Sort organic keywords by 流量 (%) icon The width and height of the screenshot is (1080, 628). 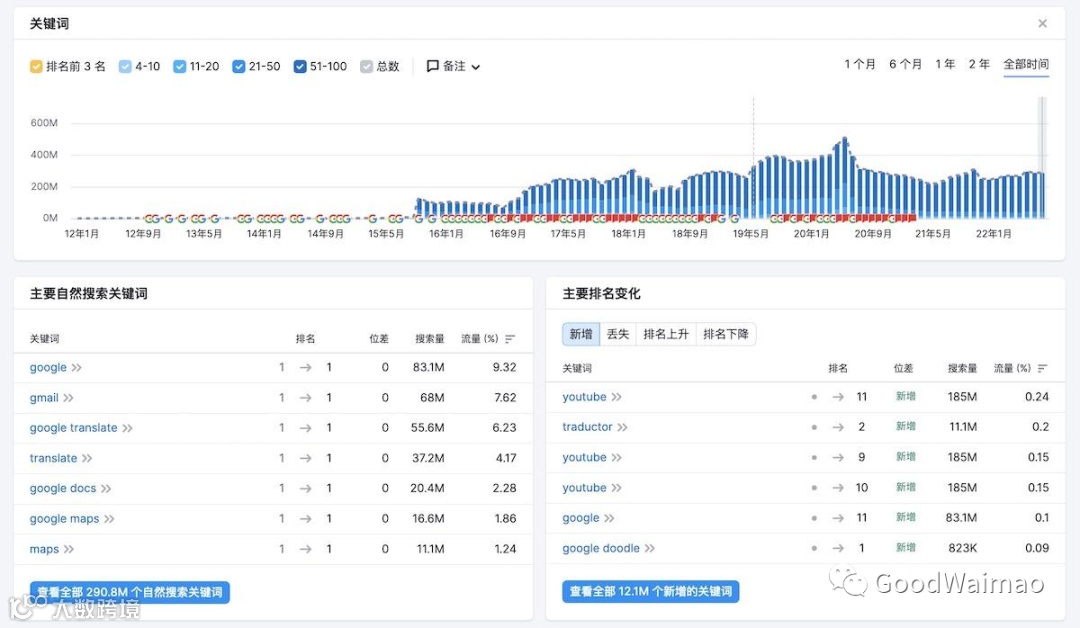click(x=510, y=339)
